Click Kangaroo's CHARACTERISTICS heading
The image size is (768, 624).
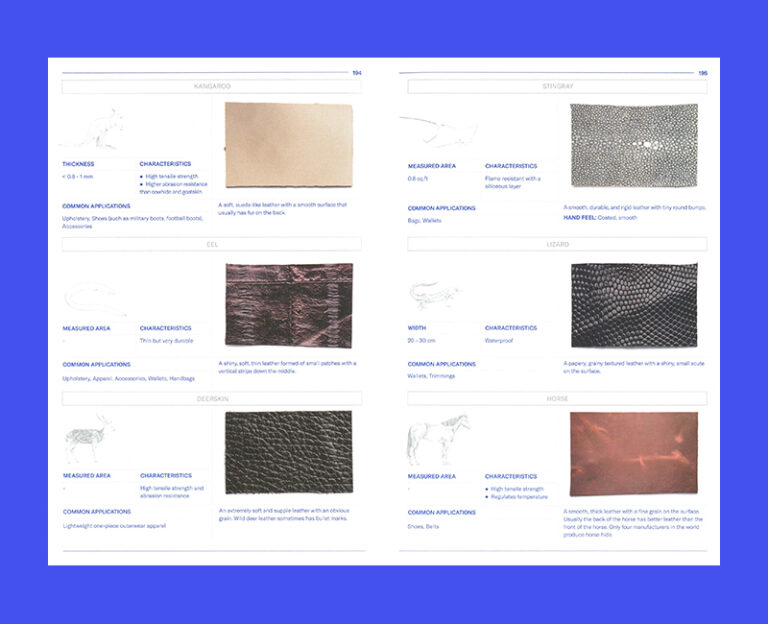(165, 164)
